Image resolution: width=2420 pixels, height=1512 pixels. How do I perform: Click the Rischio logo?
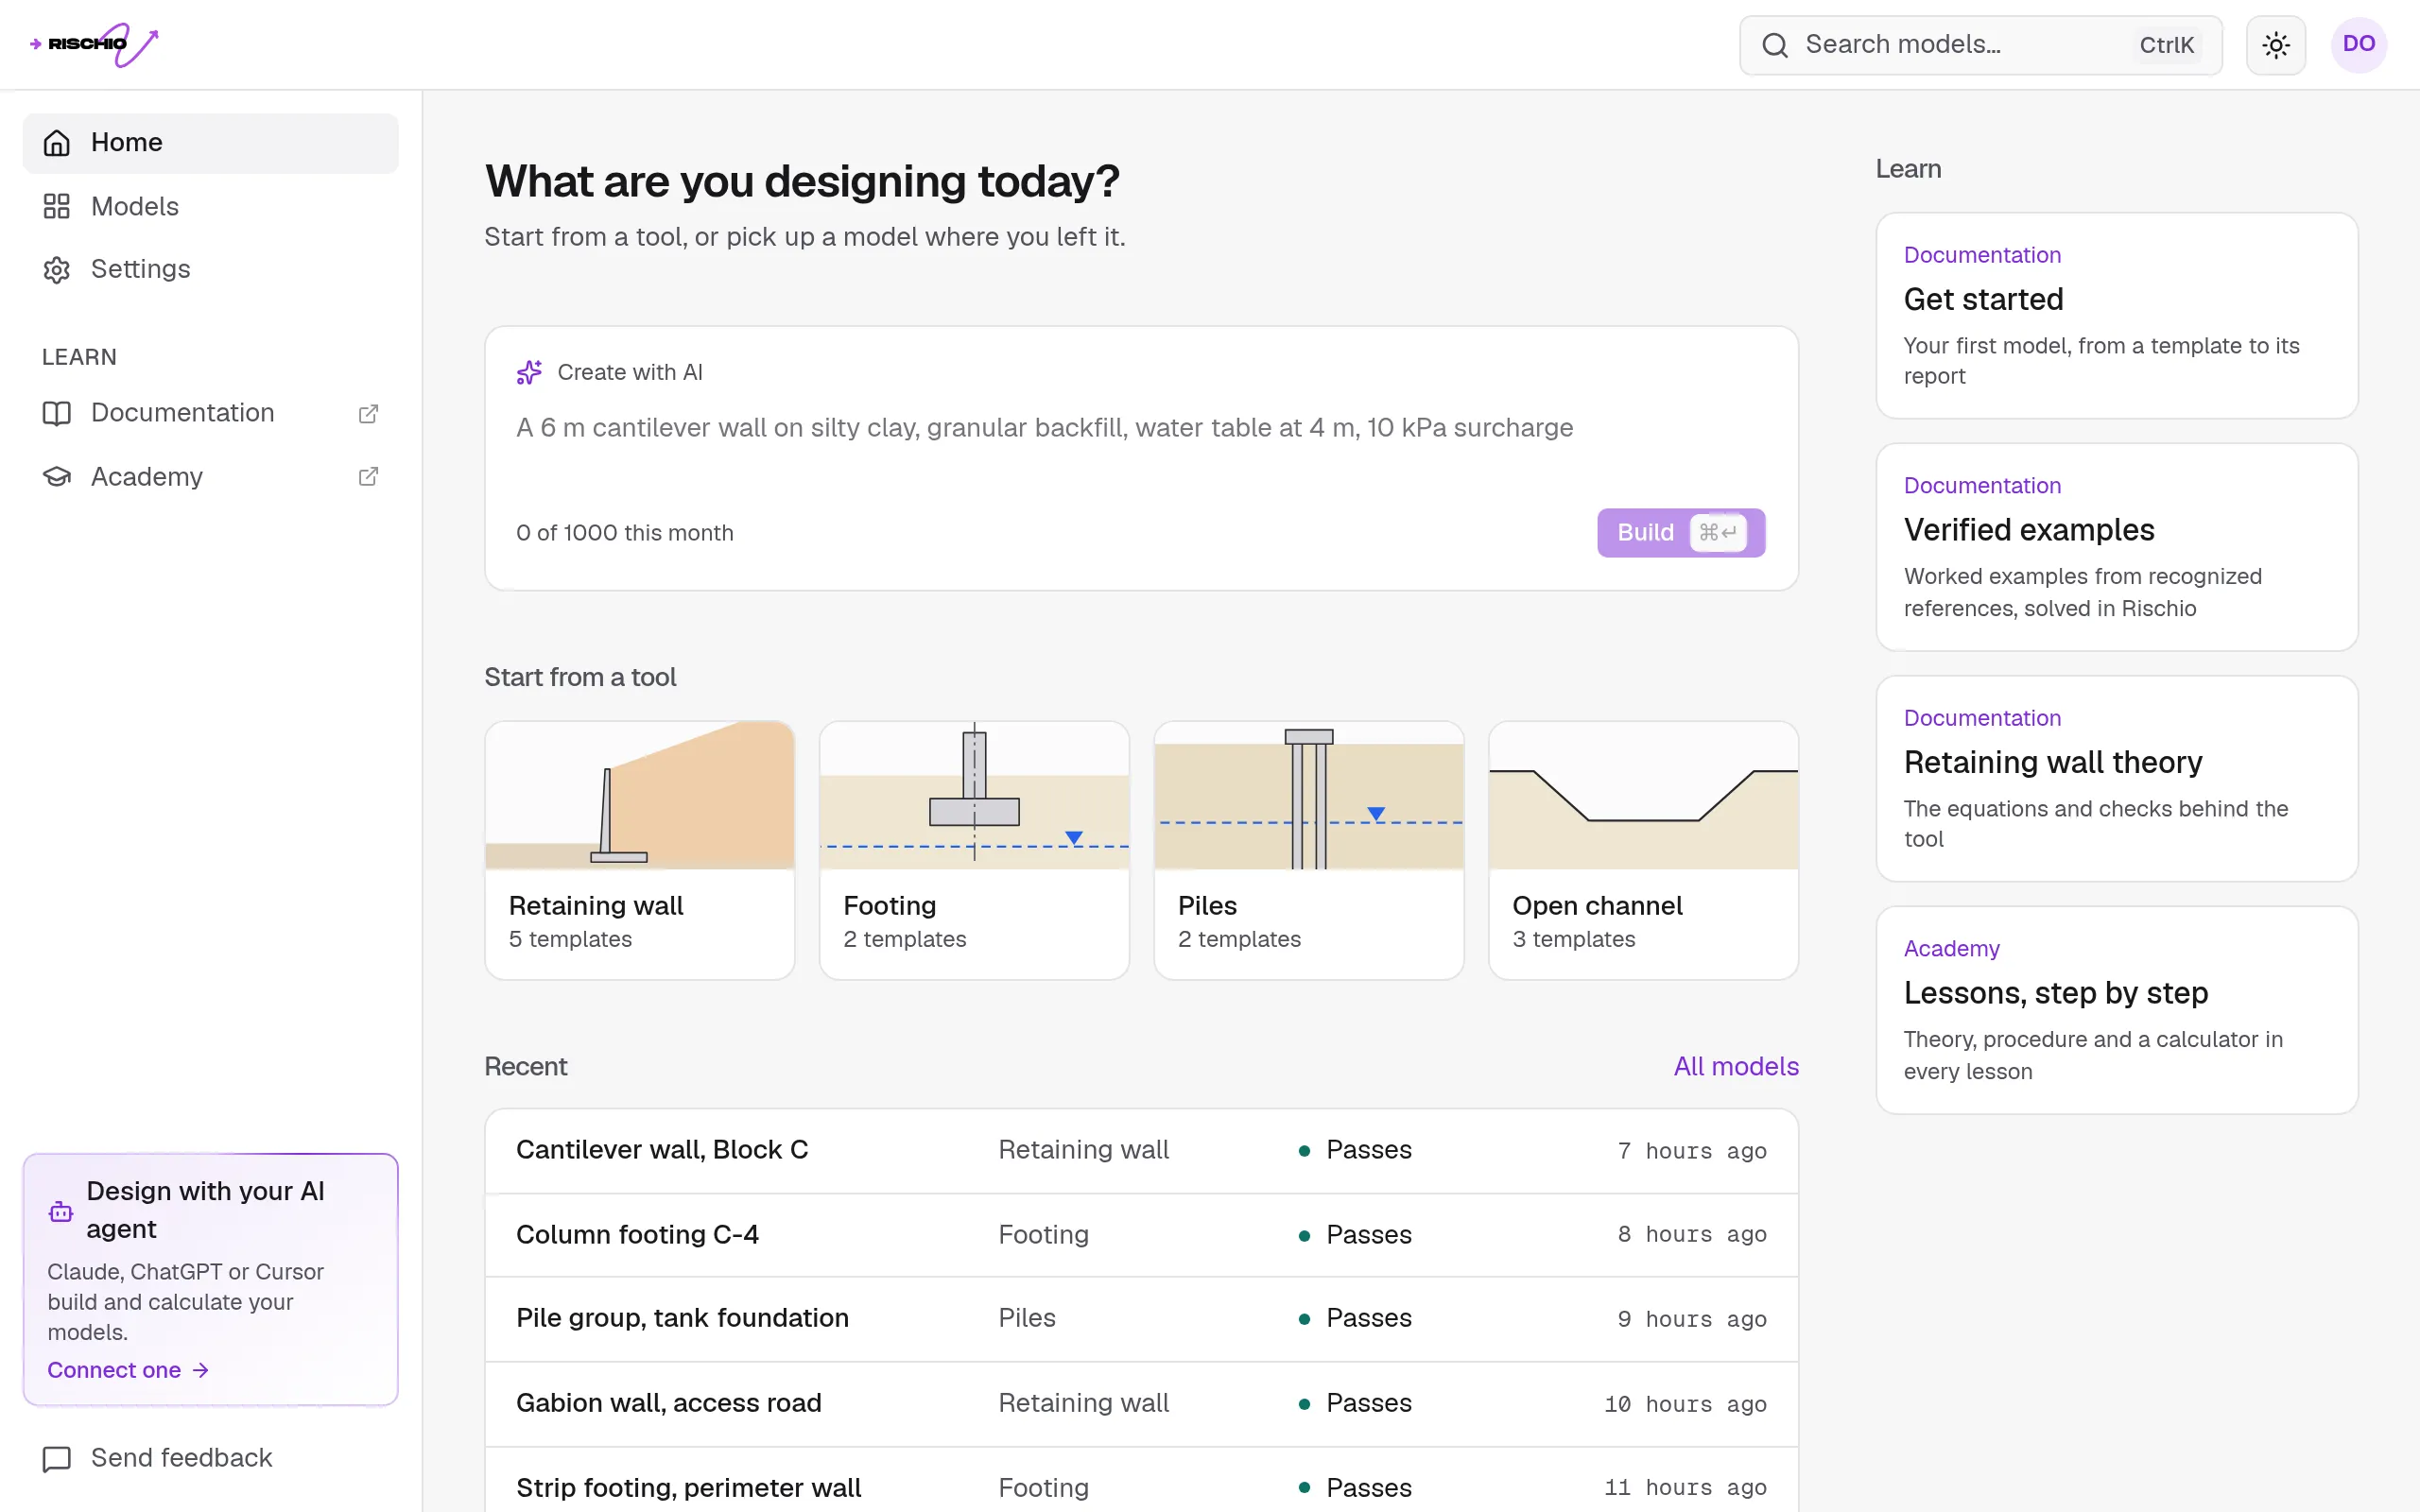point(94,44)
